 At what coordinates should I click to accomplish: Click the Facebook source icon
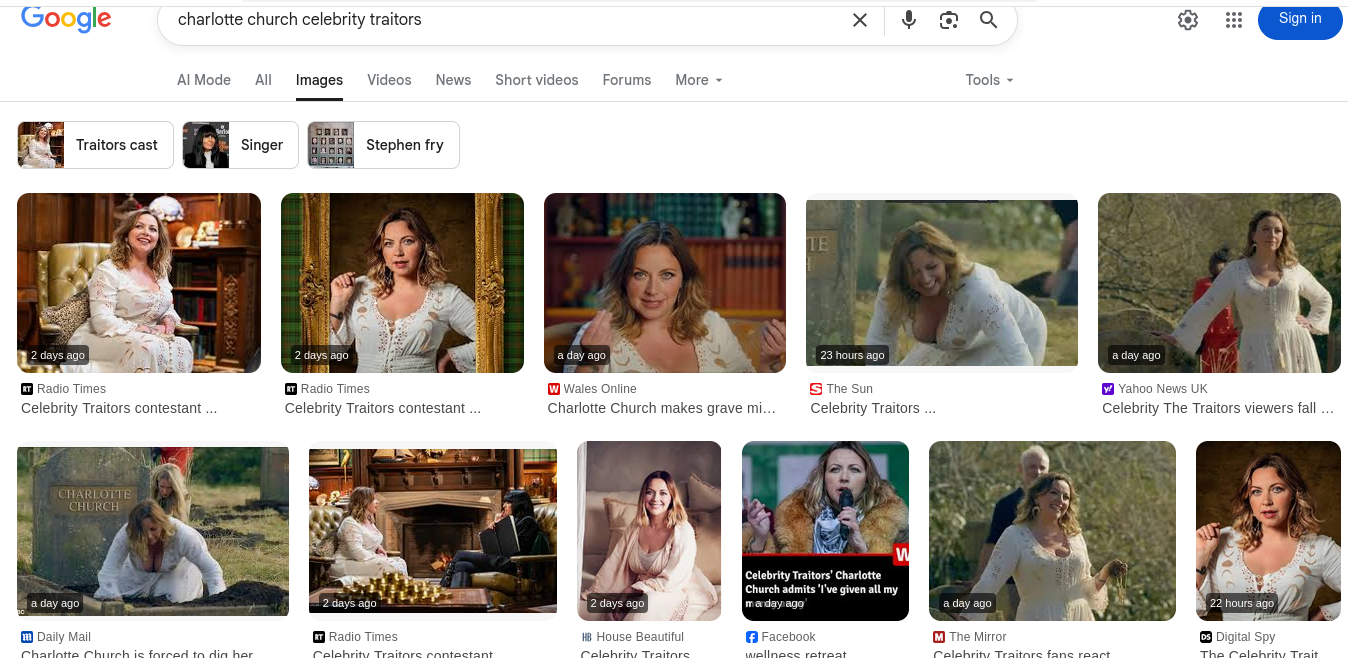tap(751, 637)
